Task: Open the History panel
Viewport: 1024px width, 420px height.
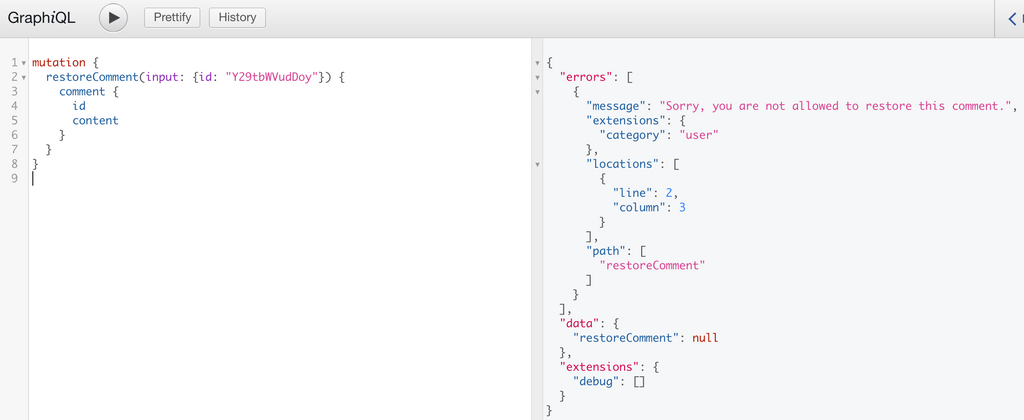Action: (x=237, y=18)
